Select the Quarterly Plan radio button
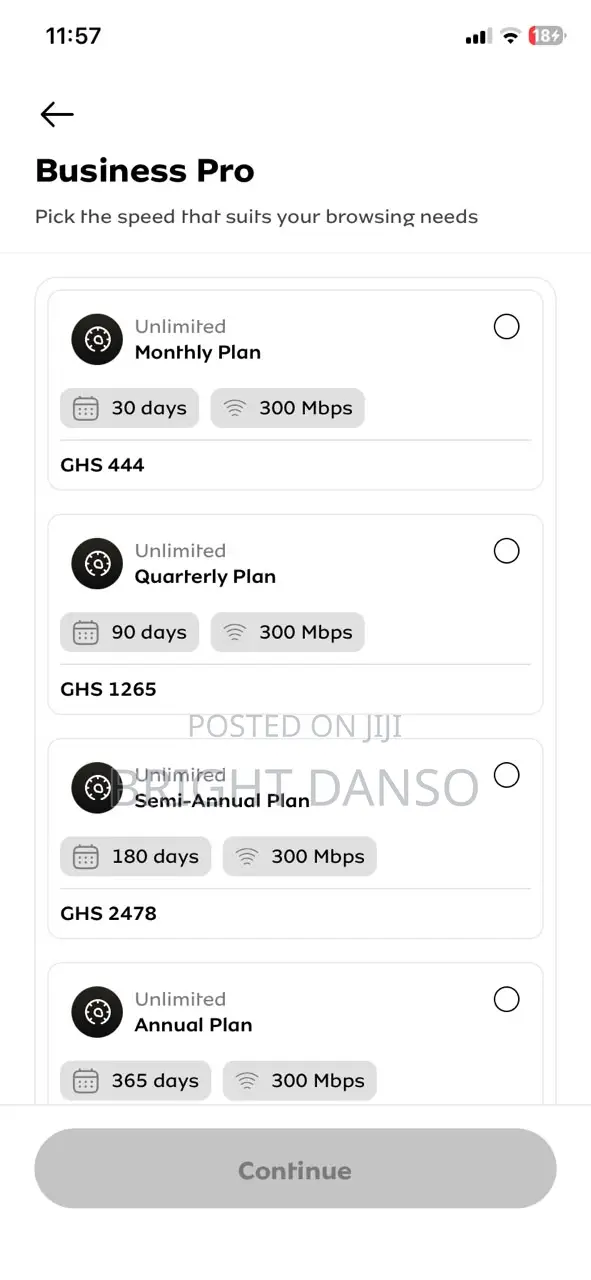The image size is (591, 1280). click(507, 551)
